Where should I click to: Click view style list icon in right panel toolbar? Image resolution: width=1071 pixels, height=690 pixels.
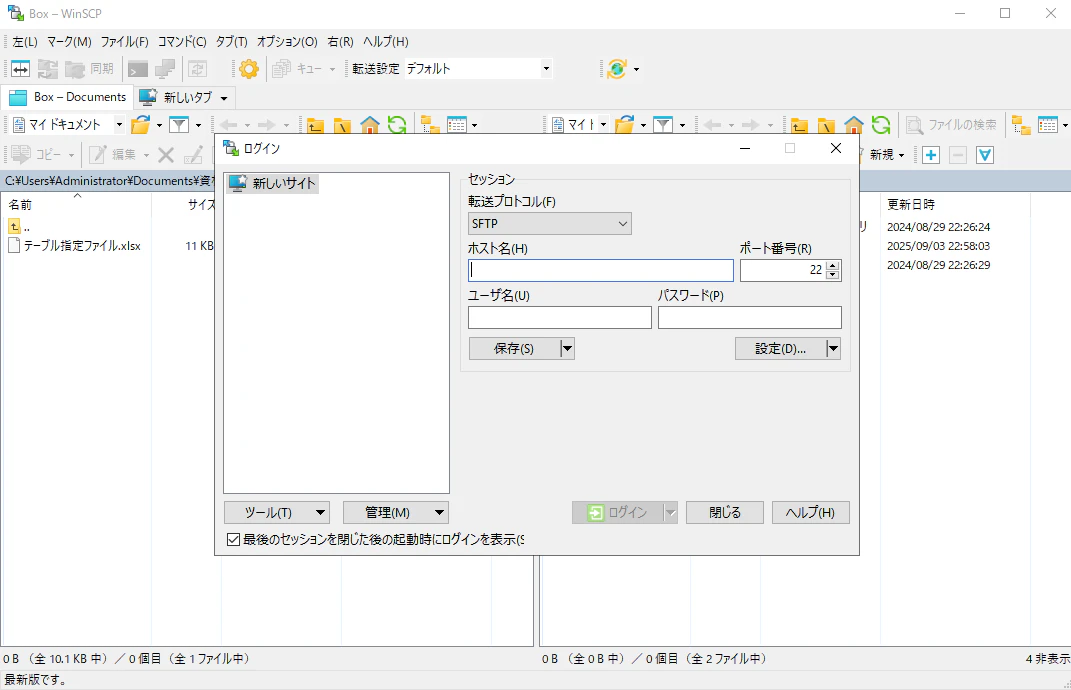click(1047, 124)
